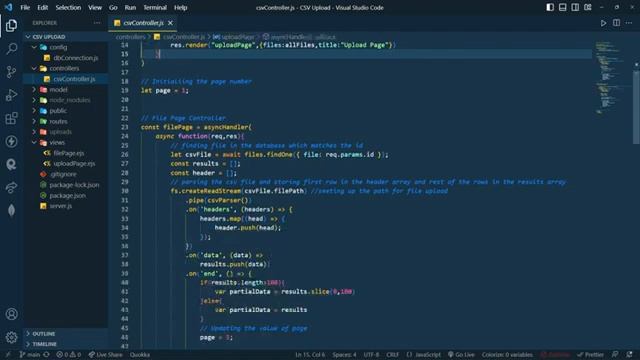Image resolution: width=640 pixels, height=360 pixels.
Task: Open the Live Share icon in the activity bar
Action: coord(11,187)
